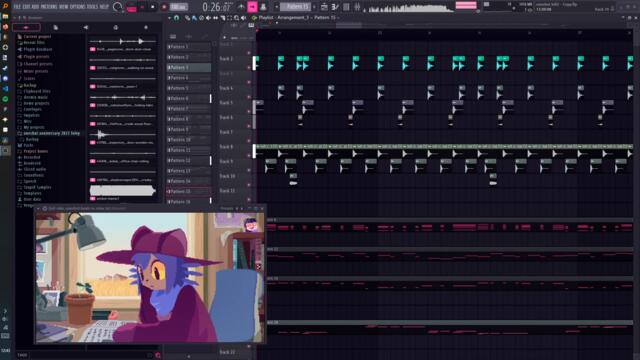Open the OPTIONS menu

[x=78, y=7]
